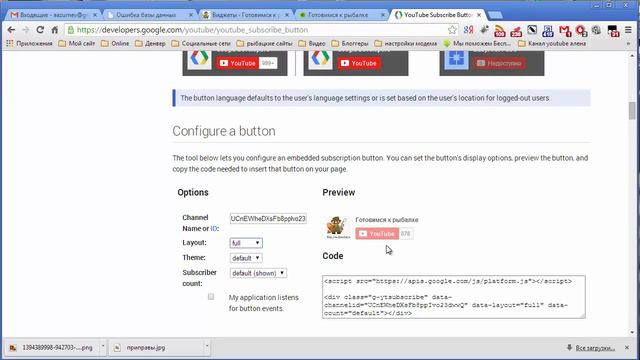Follow the 'ID' link in Channel Name label
This screenshot has width=640, height=360.
click(x=214, y=229)
